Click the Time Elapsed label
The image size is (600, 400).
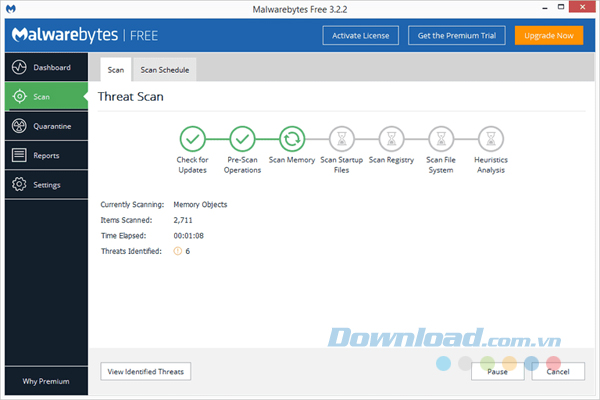pyautogui.click(x=123, y=235)
